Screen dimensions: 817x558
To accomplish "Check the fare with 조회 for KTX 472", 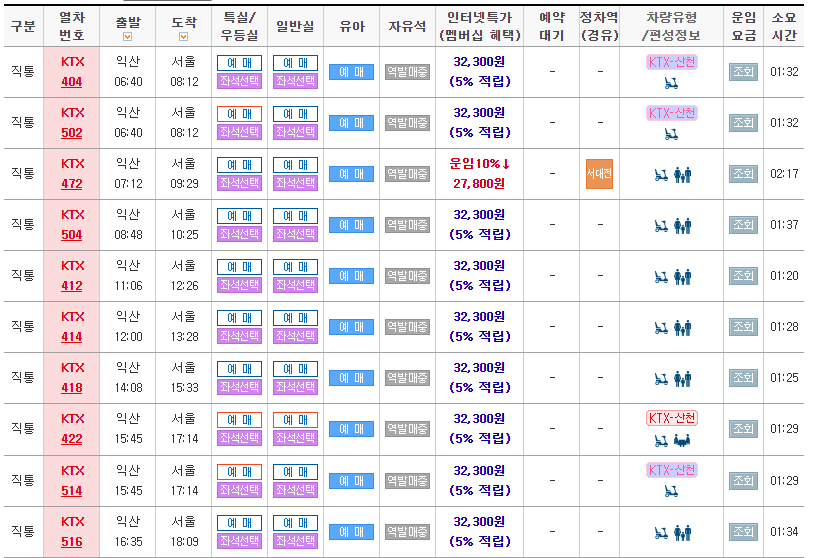I will (743, 173).
